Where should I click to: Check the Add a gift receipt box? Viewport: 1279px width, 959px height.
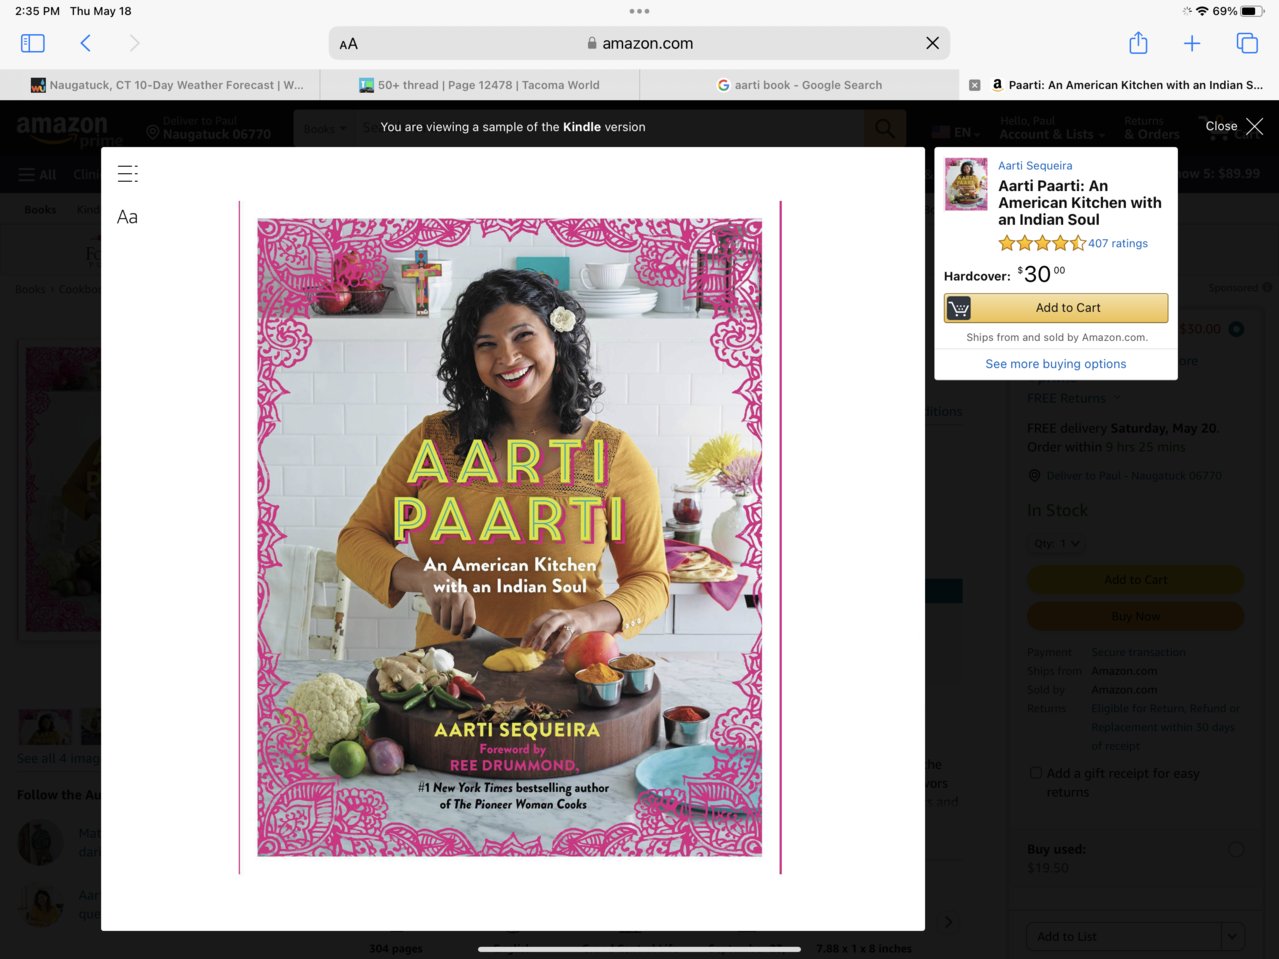(x=1036, y=773)
